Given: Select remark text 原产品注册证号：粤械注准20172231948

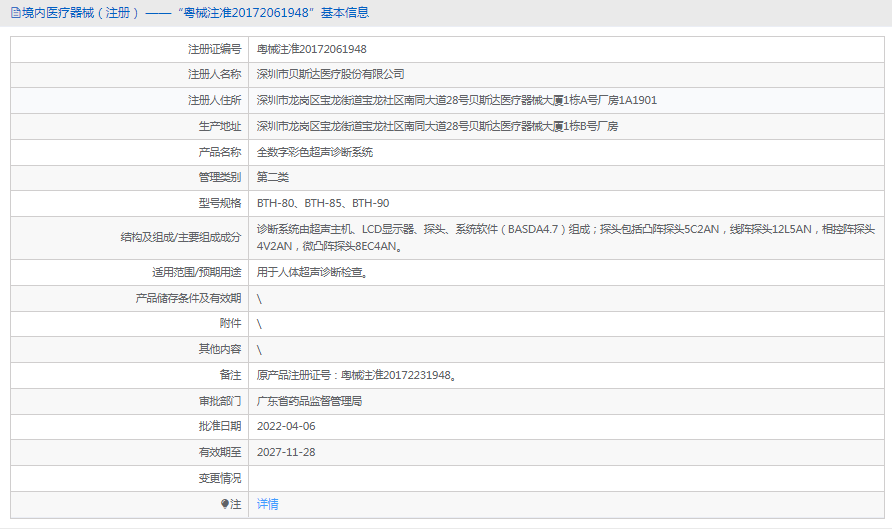Looking at the screenshot, I should [356, 375].
